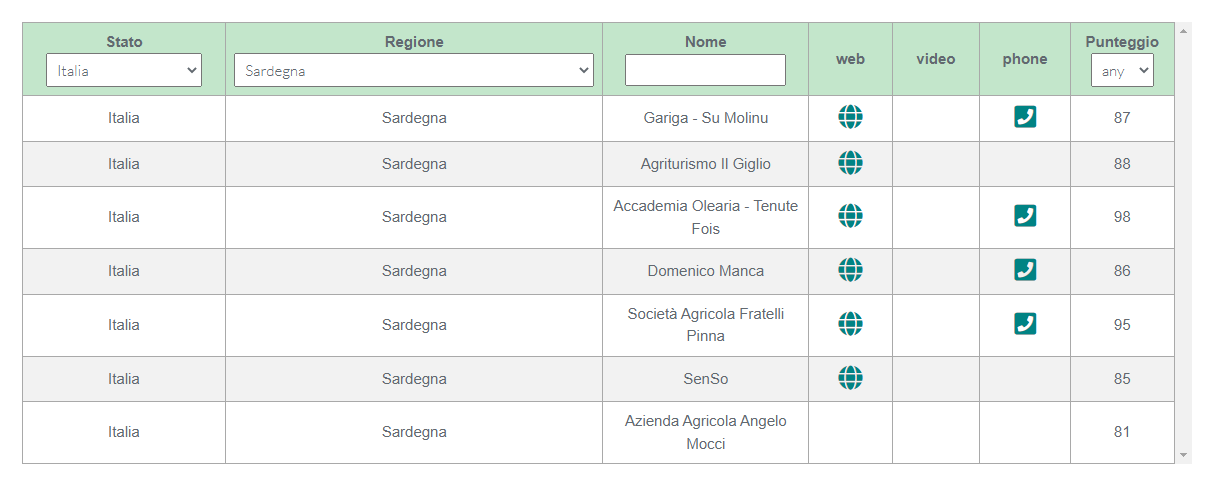Click score 98 in Accademia Olearia row
The height and width of the screenshot is (487, 1207).
1122,217
